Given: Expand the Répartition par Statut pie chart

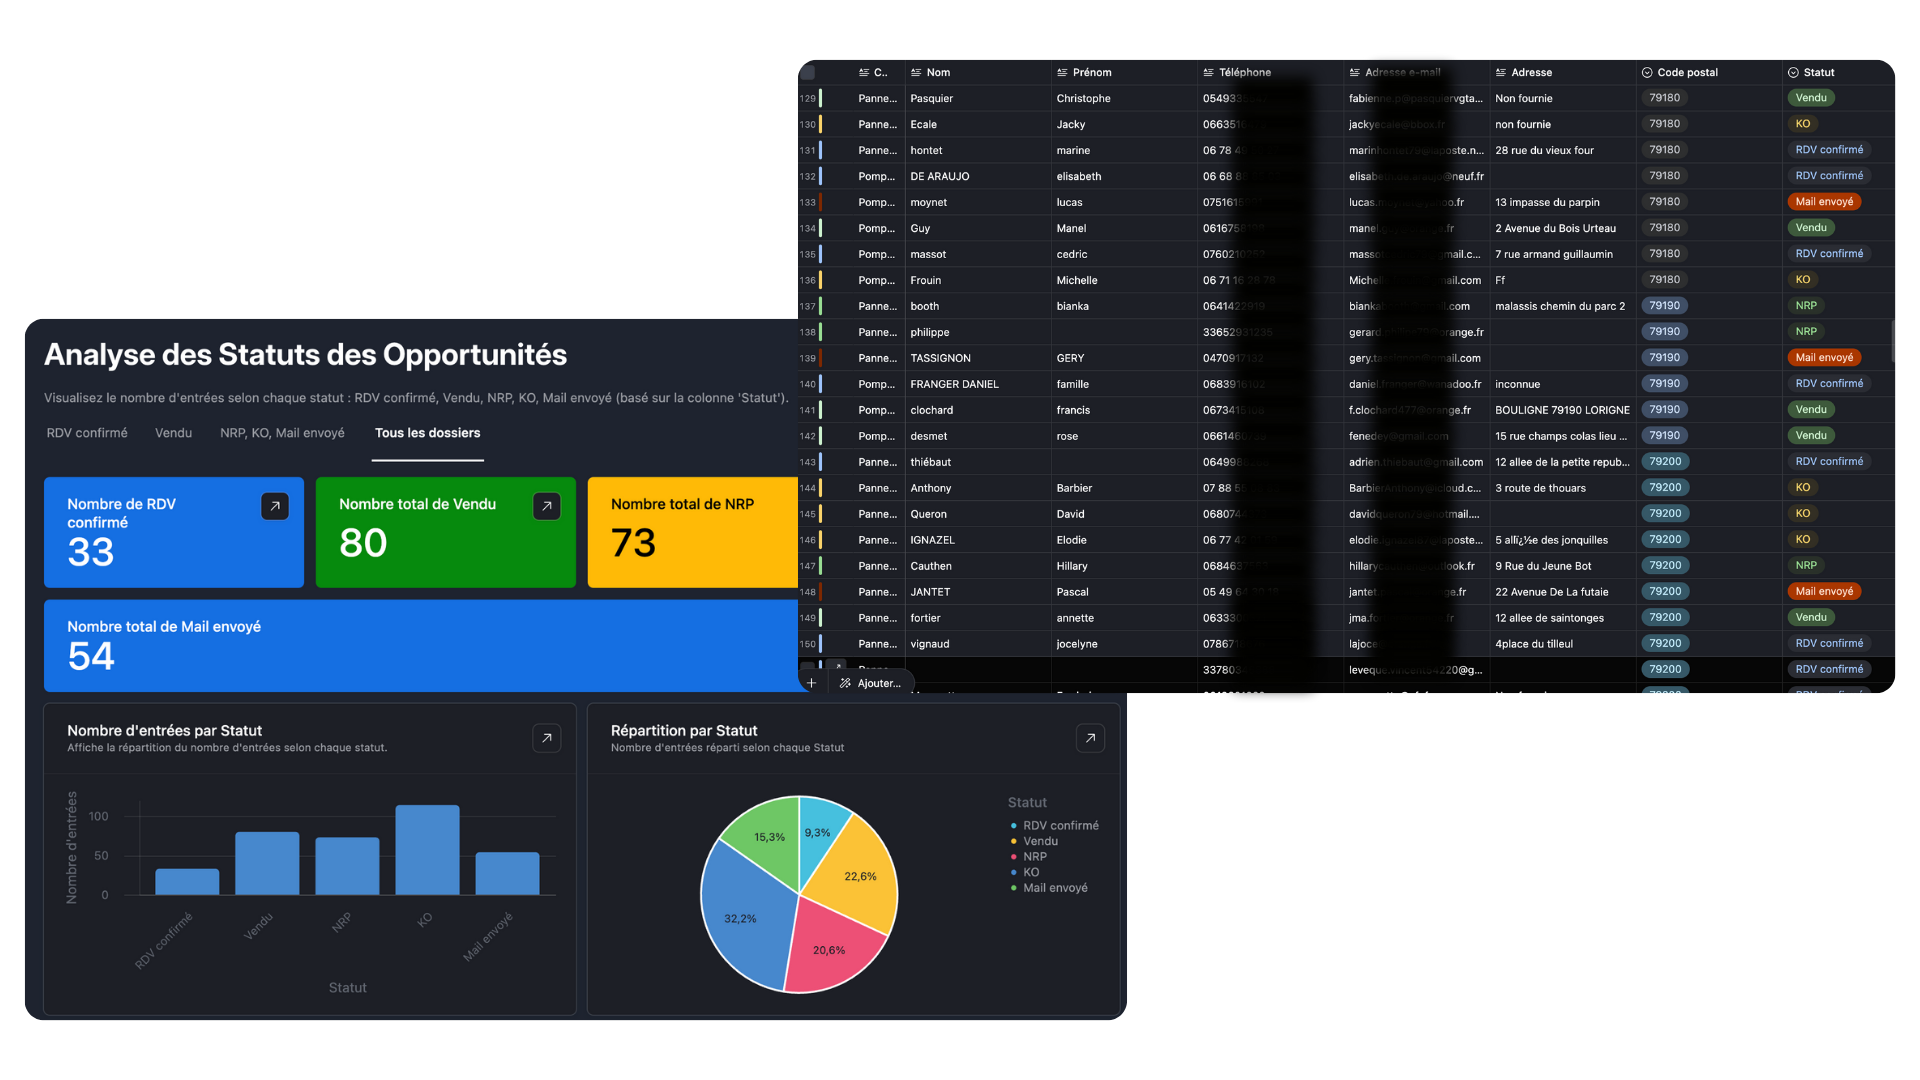Looking at the screenshot, I should click(1090, 738).
